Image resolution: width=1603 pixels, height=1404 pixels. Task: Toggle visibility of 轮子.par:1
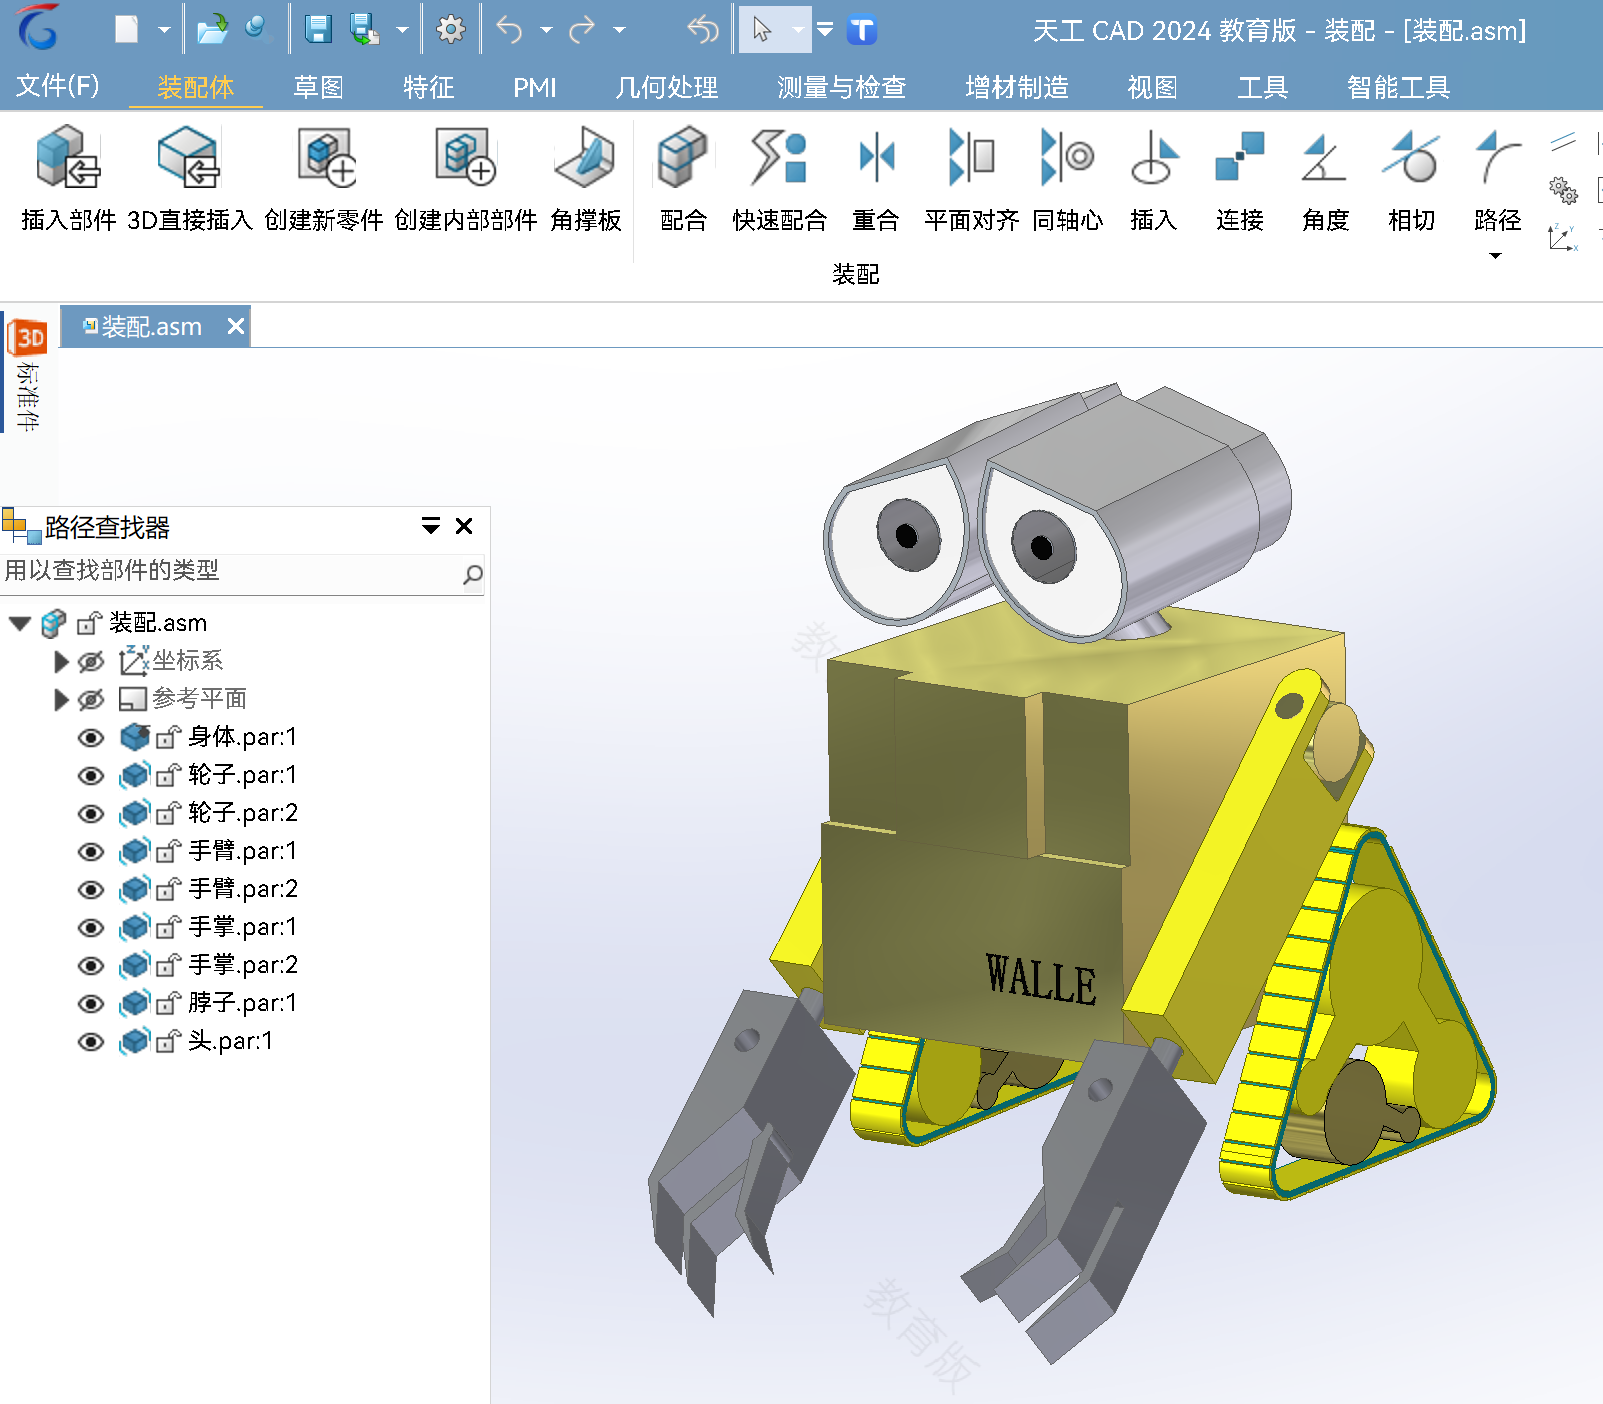[91, 776]
